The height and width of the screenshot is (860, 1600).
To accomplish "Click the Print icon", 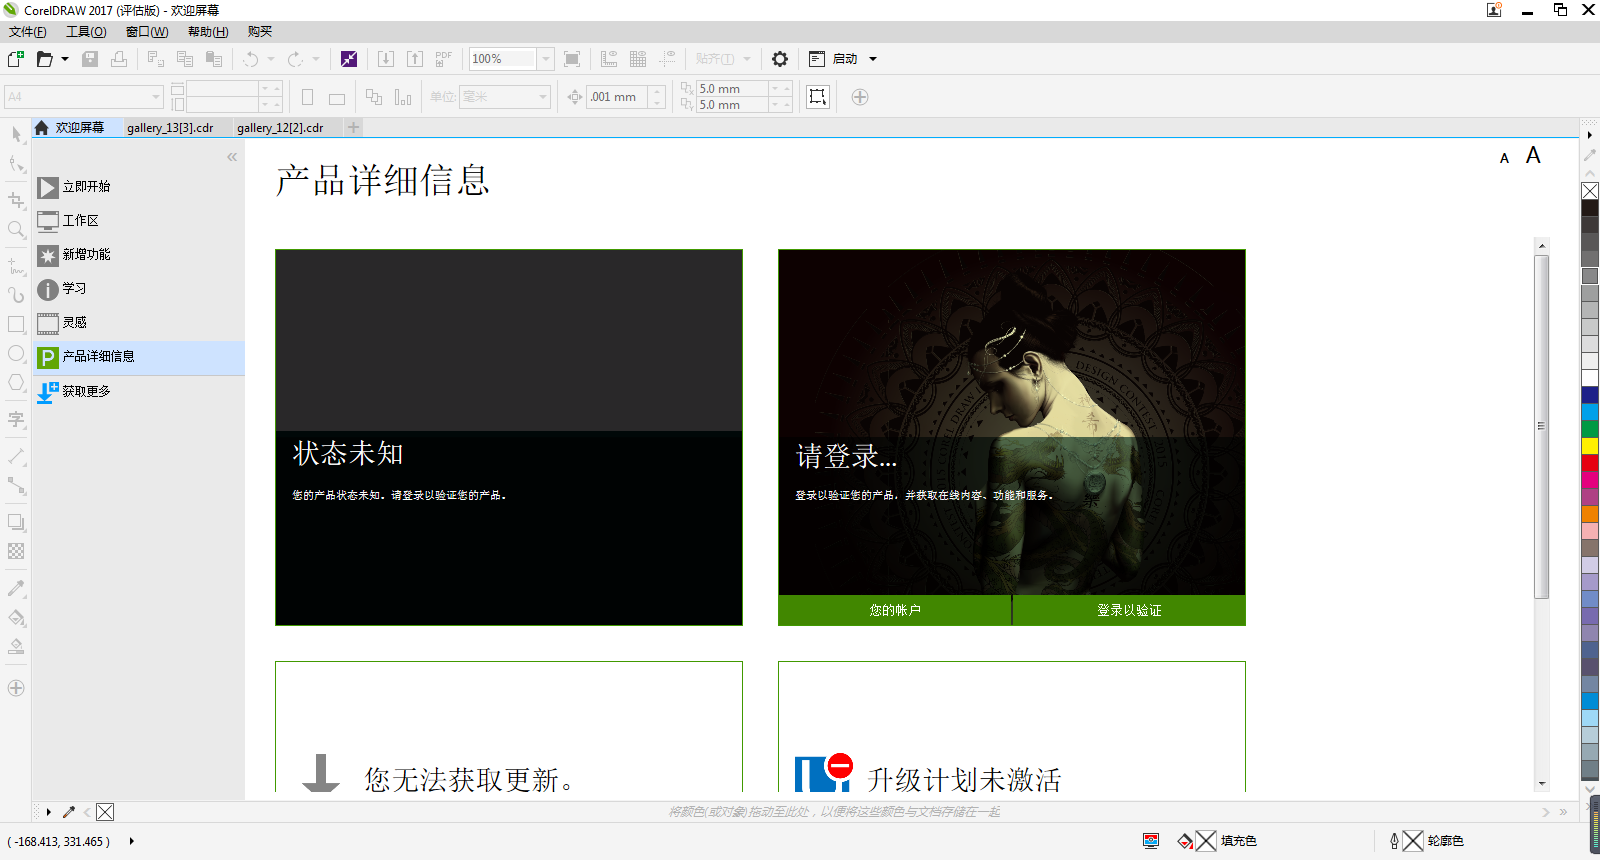I will [119, 59].
